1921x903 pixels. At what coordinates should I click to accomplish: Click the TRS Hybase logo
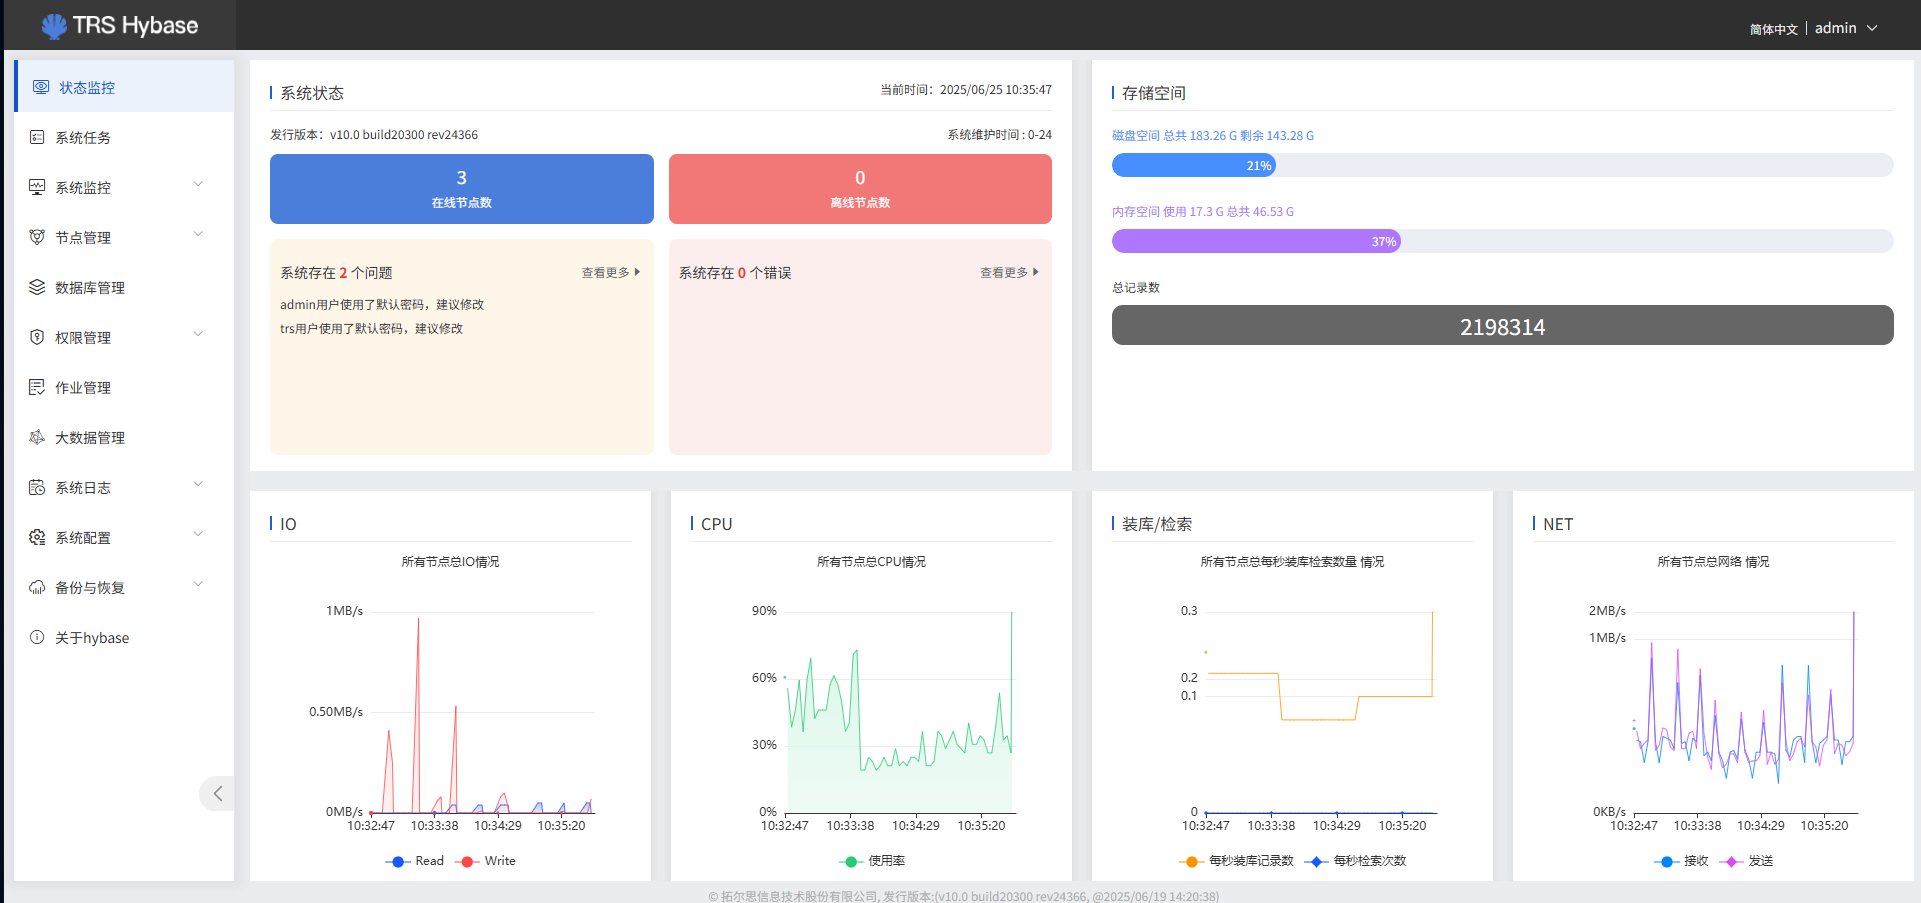(120, 25)
